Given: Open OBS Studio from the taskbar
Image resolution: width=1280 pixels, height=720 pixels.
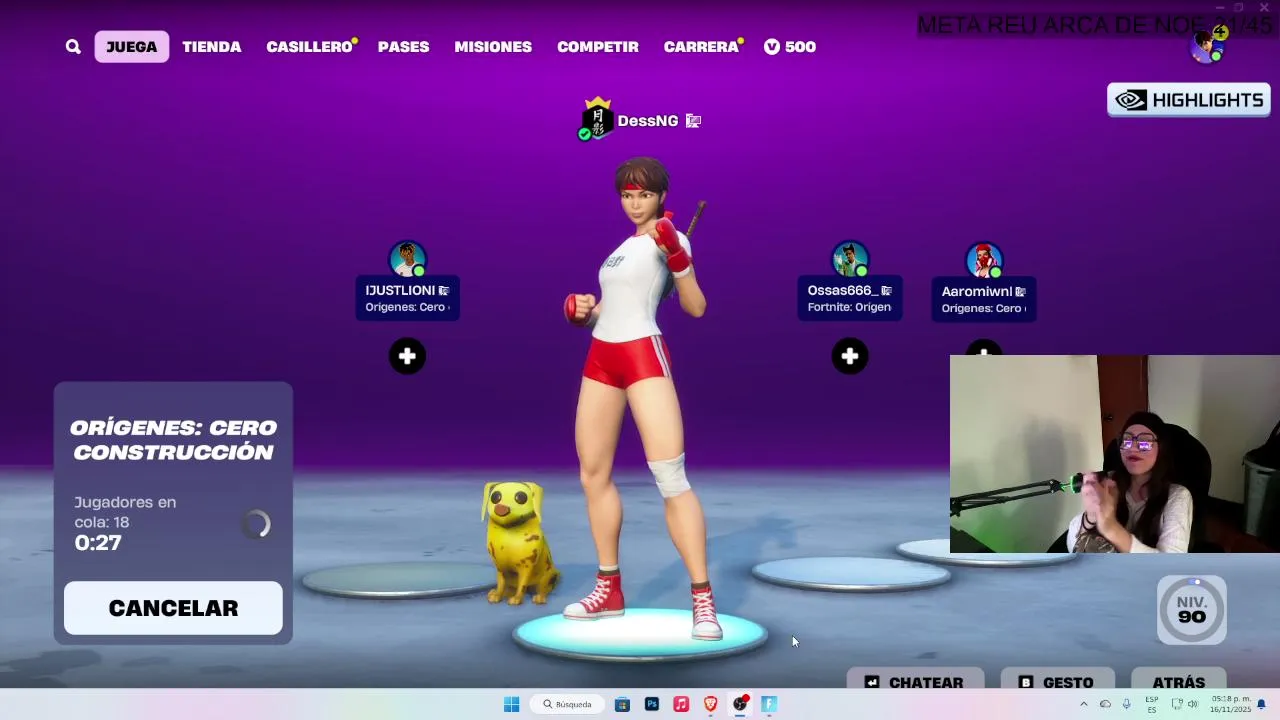Looking at the screenshot, I should tap(740, 704).
